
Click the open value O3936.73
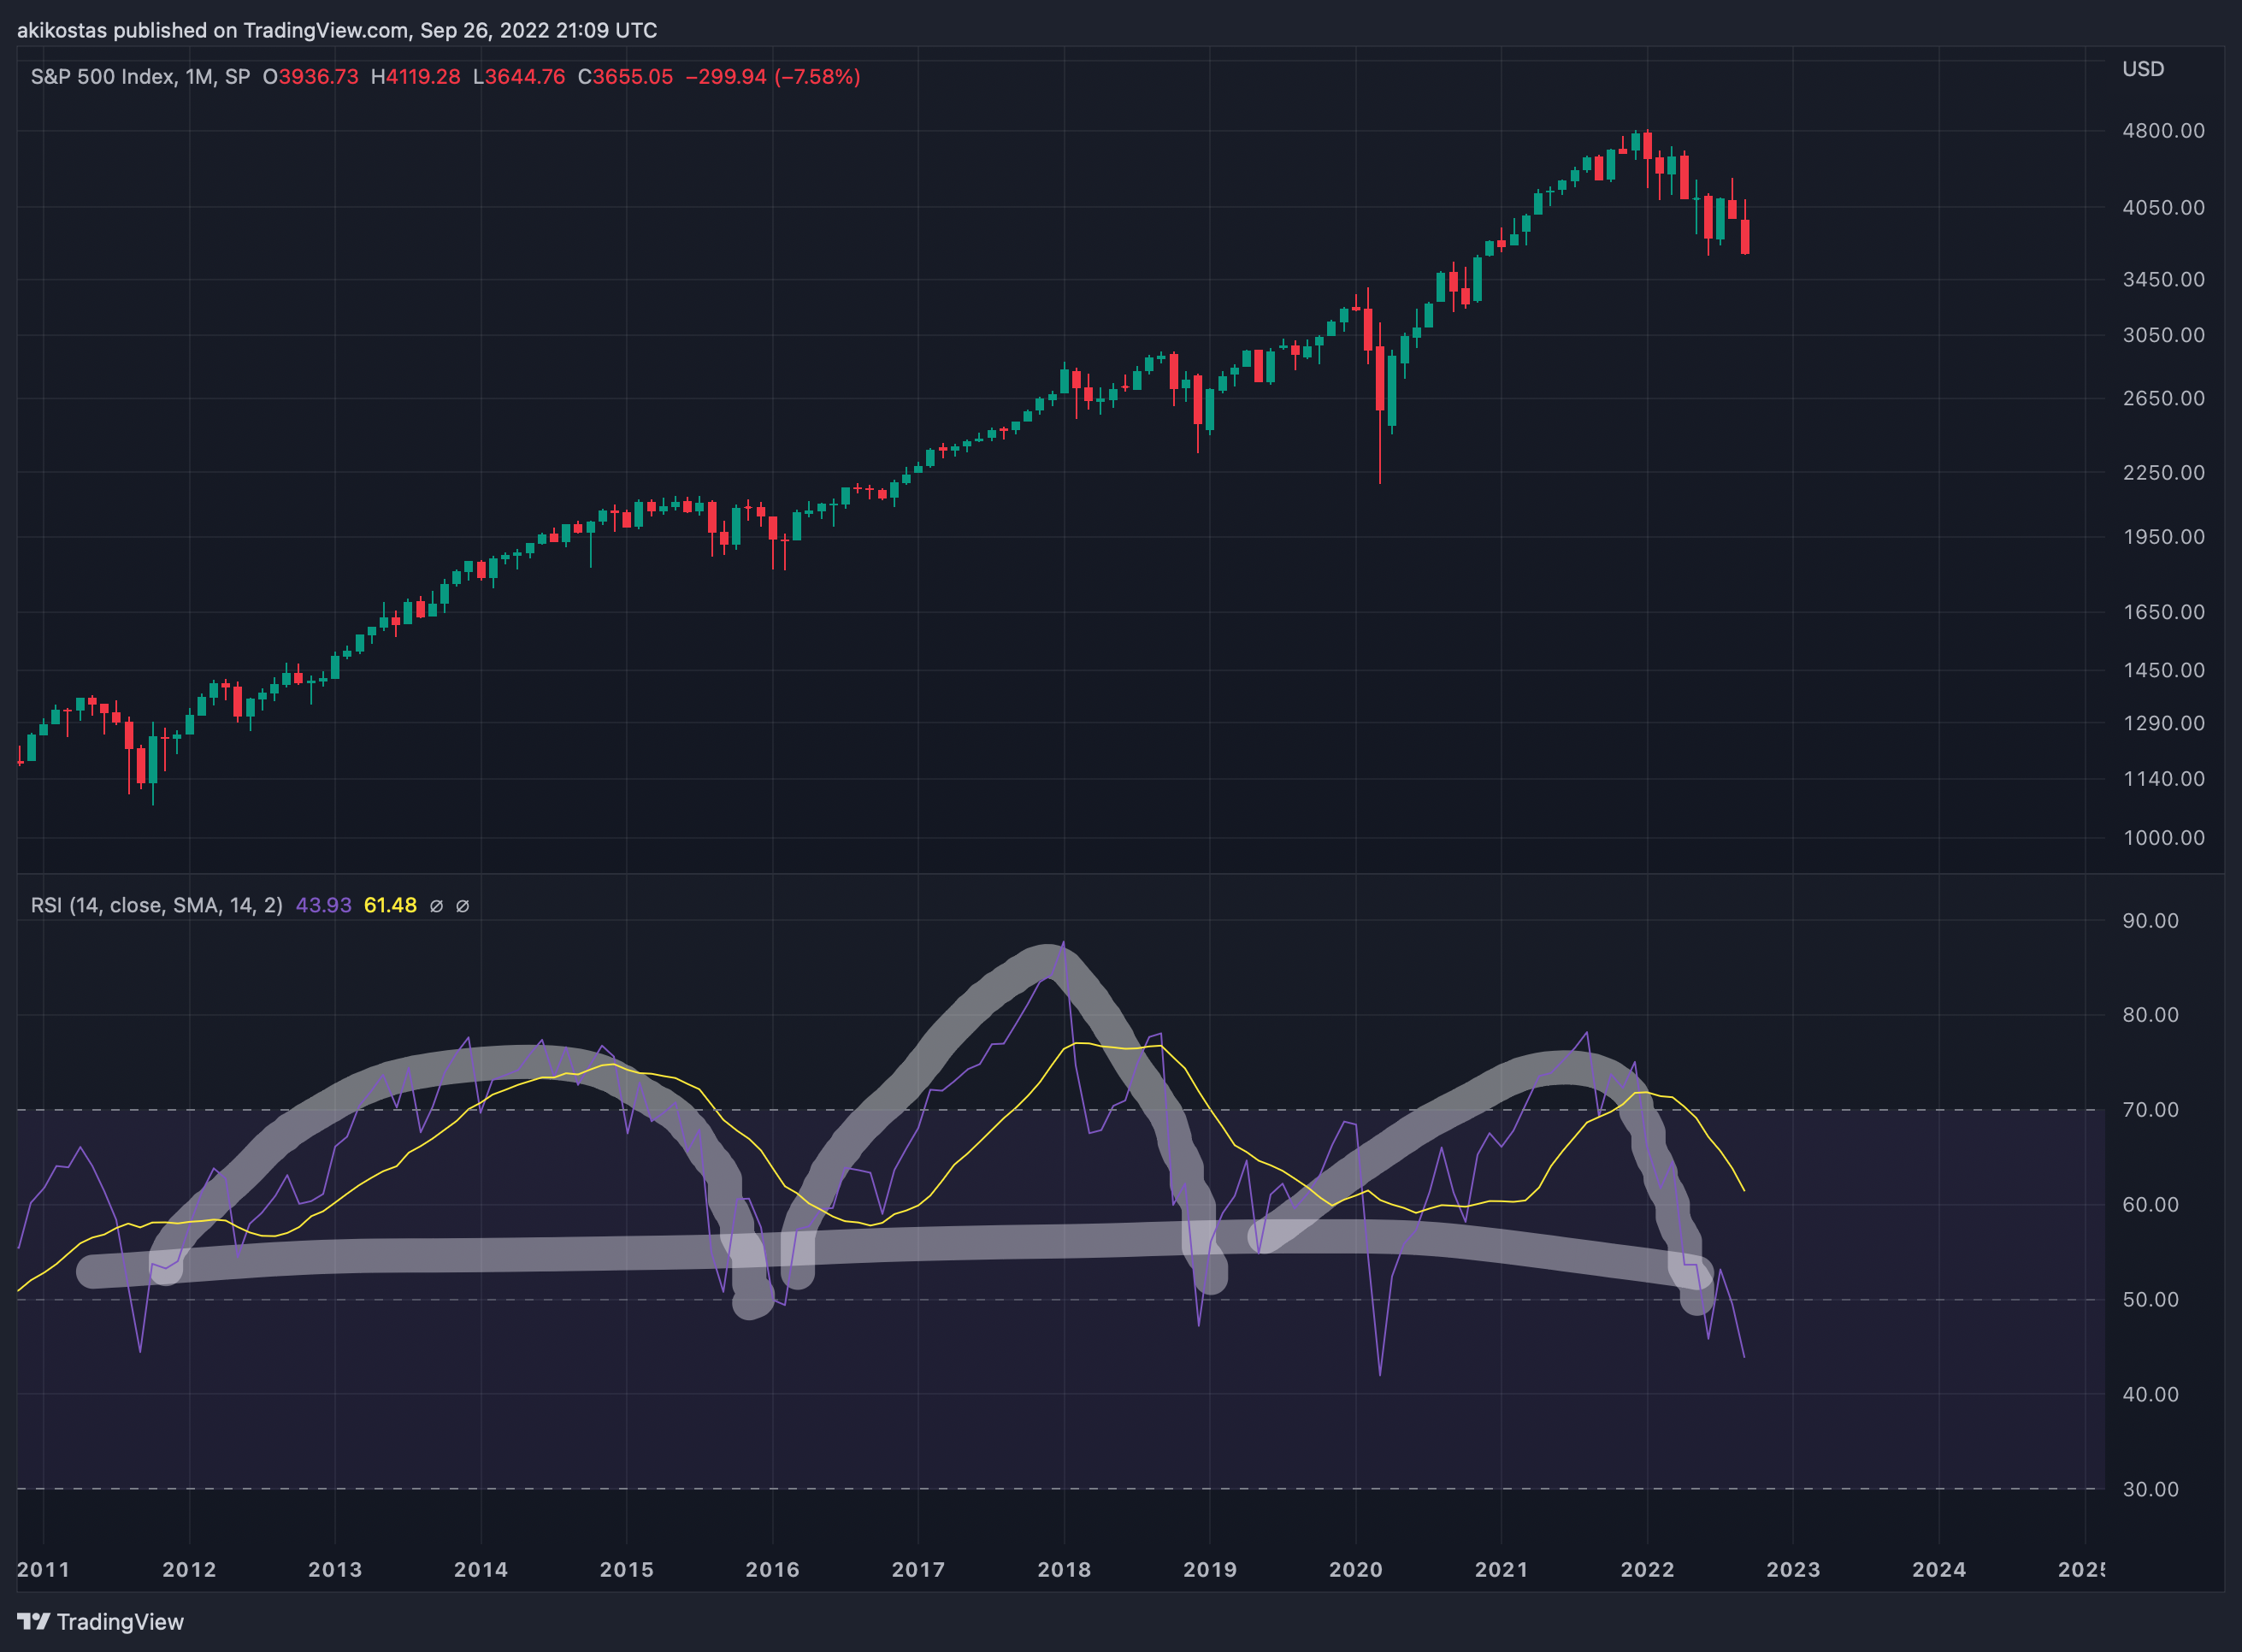tap(310, 77)
